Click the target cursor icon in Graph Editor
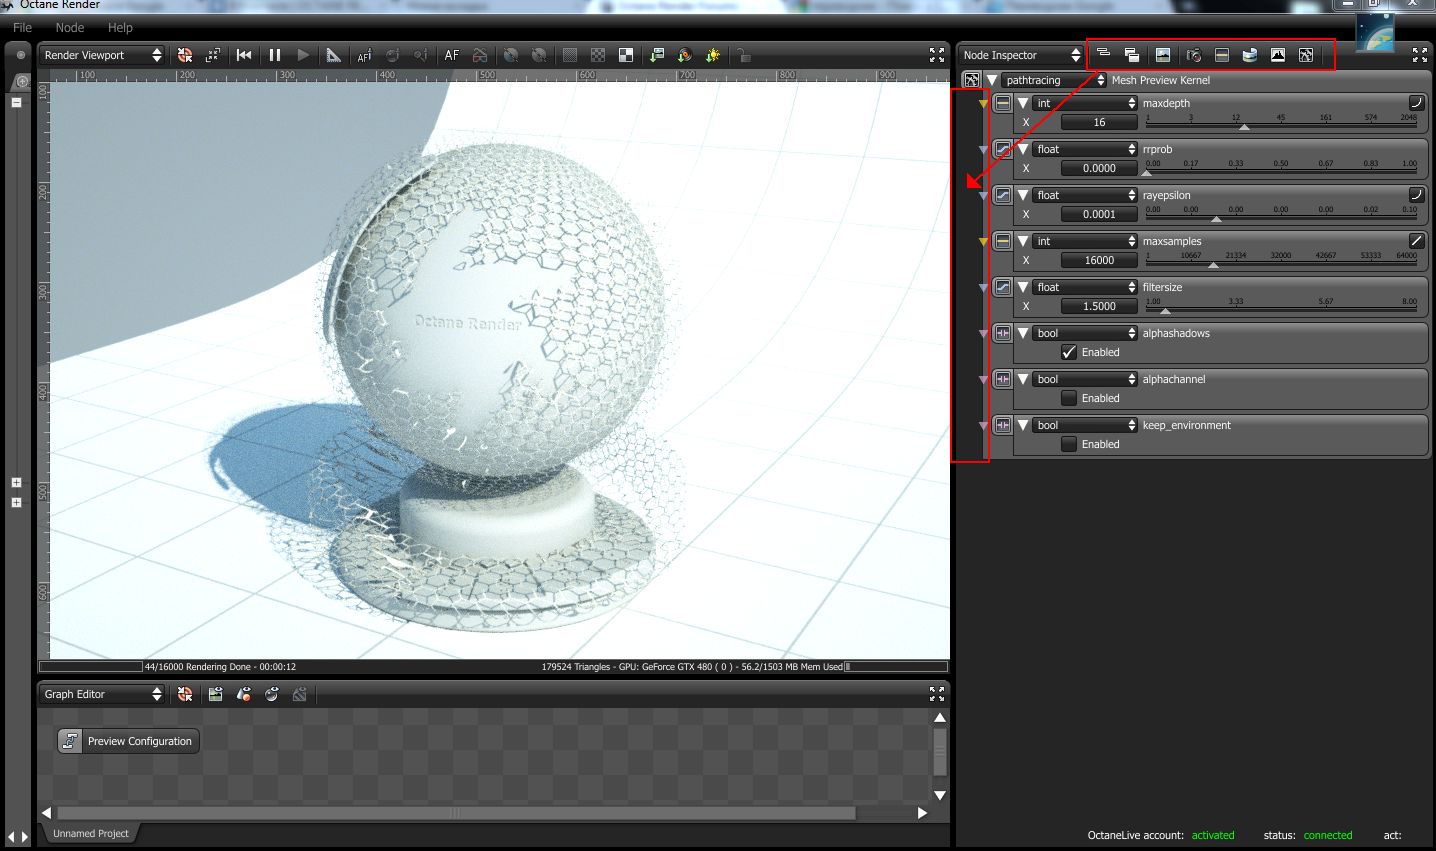 point(185,694)
